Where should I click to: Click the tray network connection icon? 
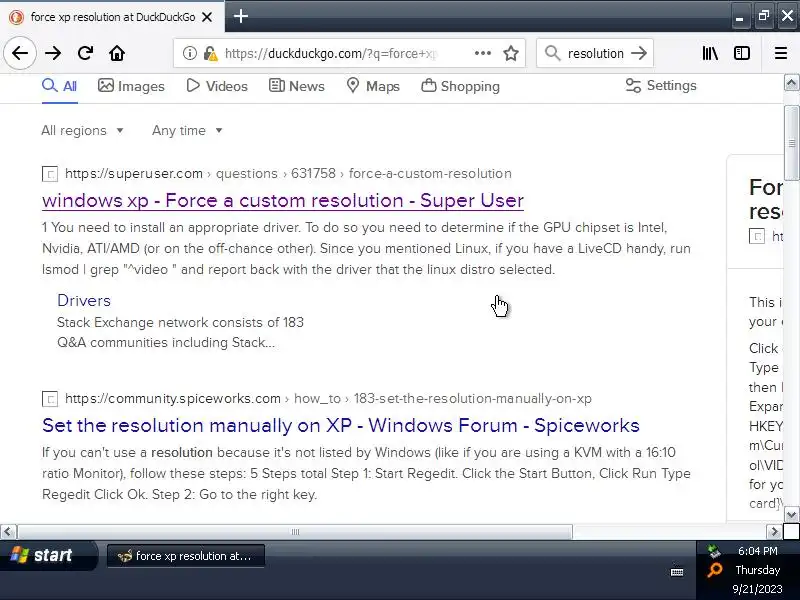pos(713,551)
